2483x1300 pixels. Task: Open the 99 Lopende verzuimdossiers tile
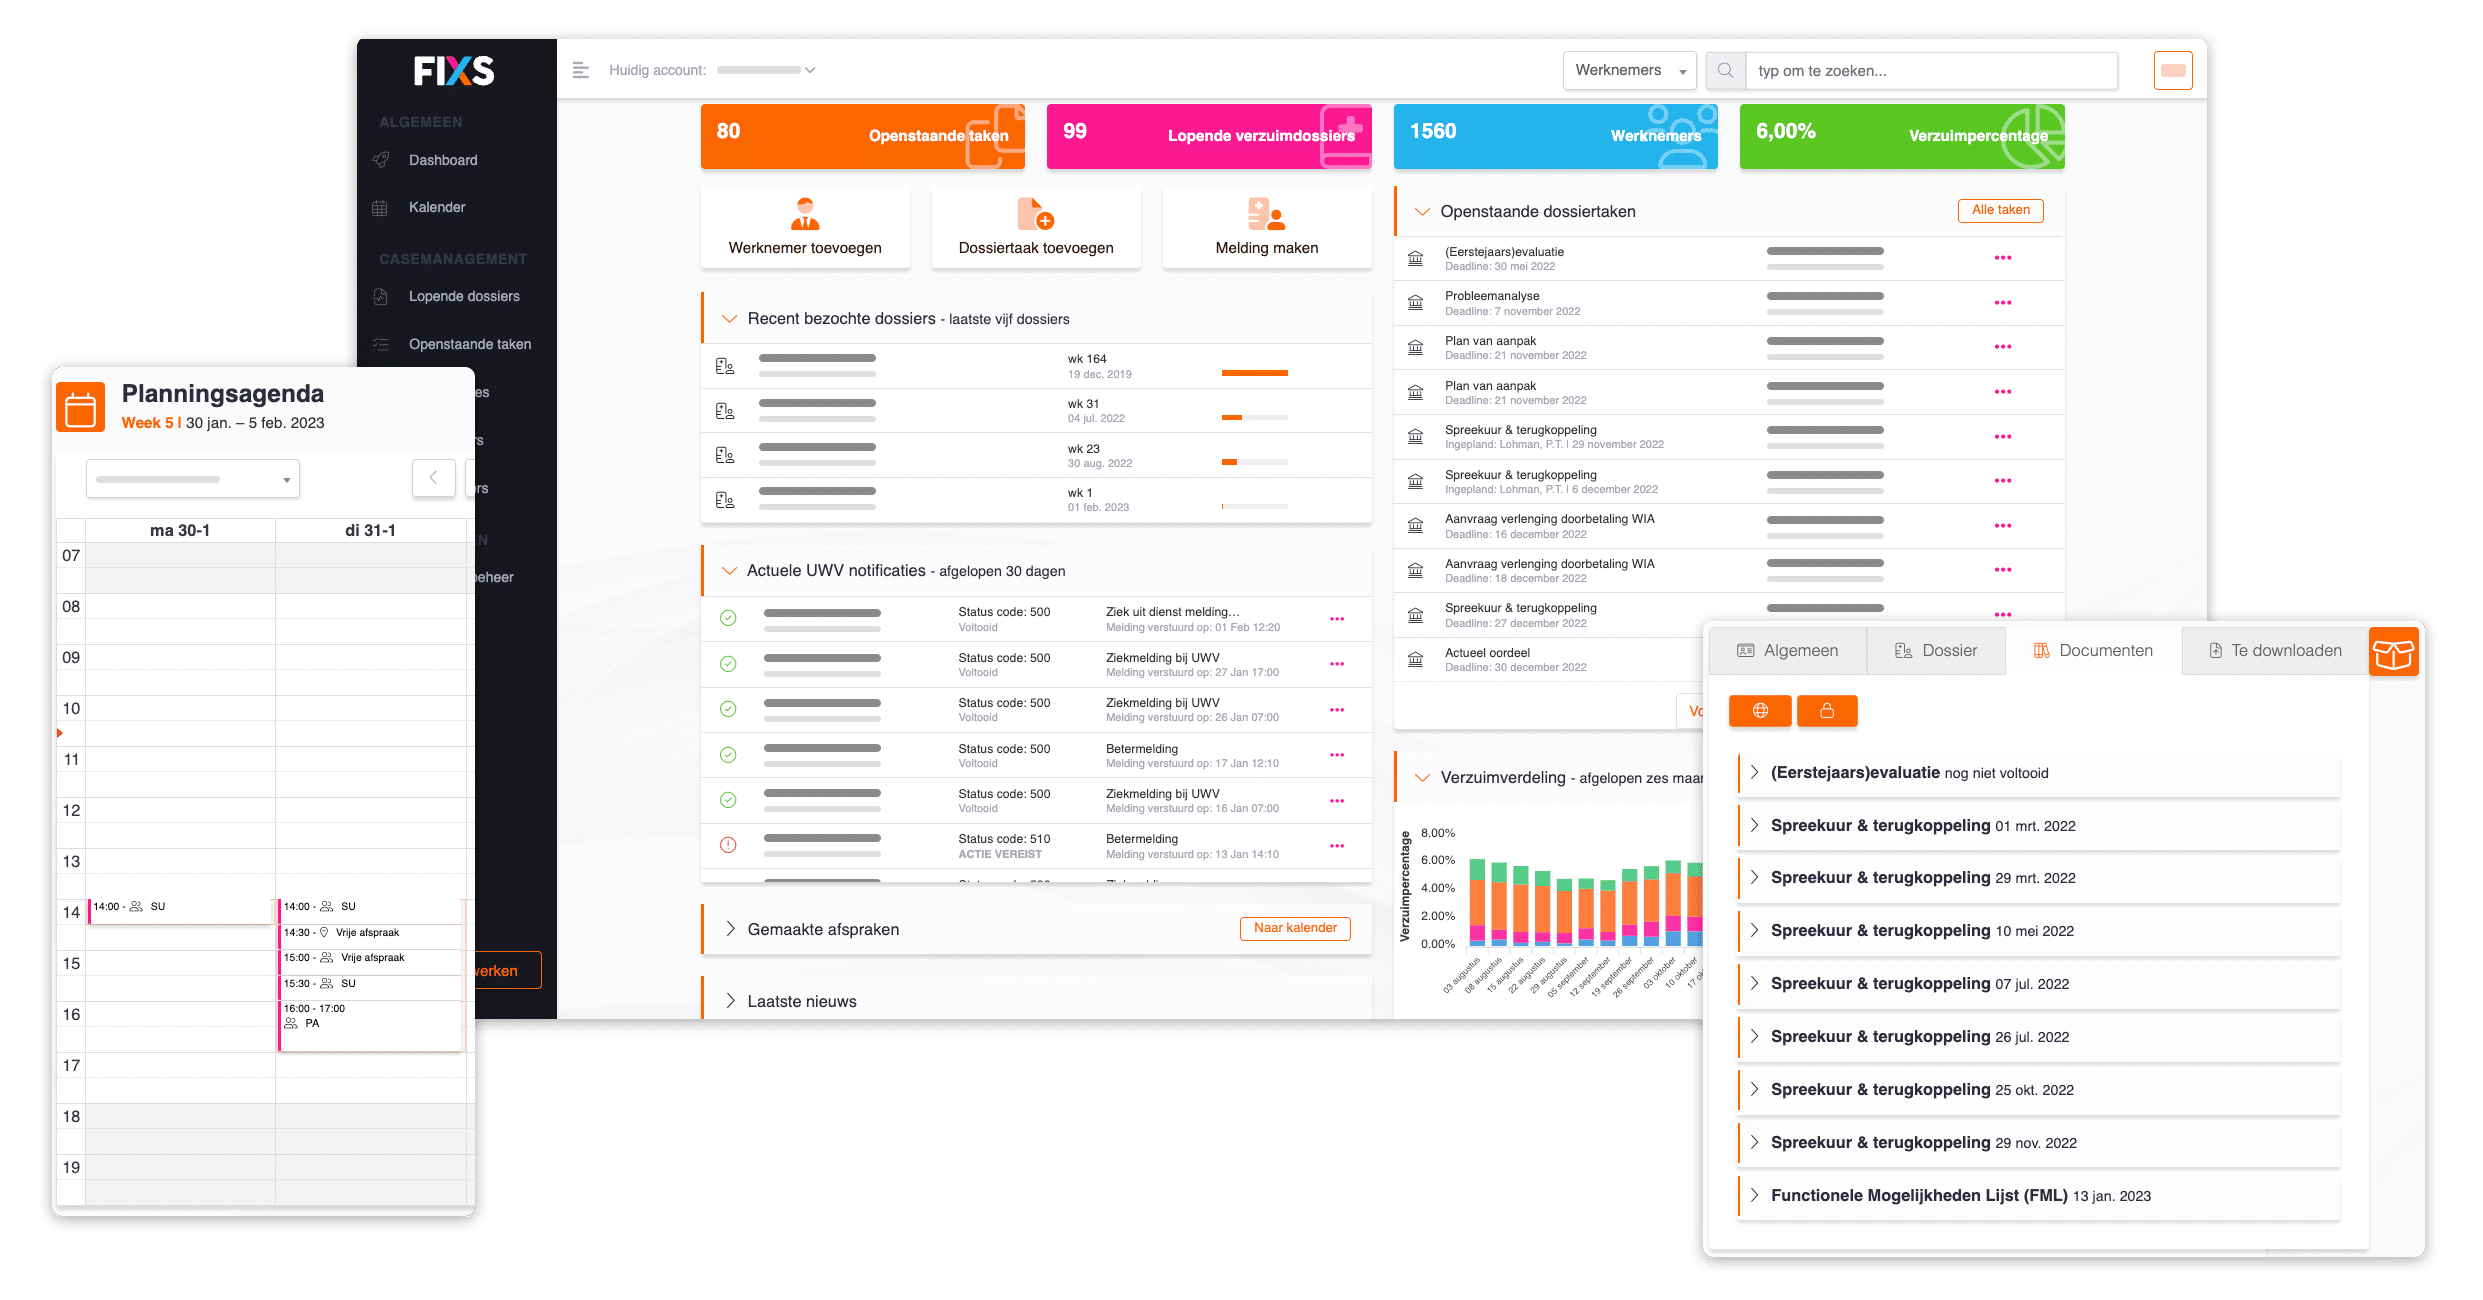tap(1209, 137)
